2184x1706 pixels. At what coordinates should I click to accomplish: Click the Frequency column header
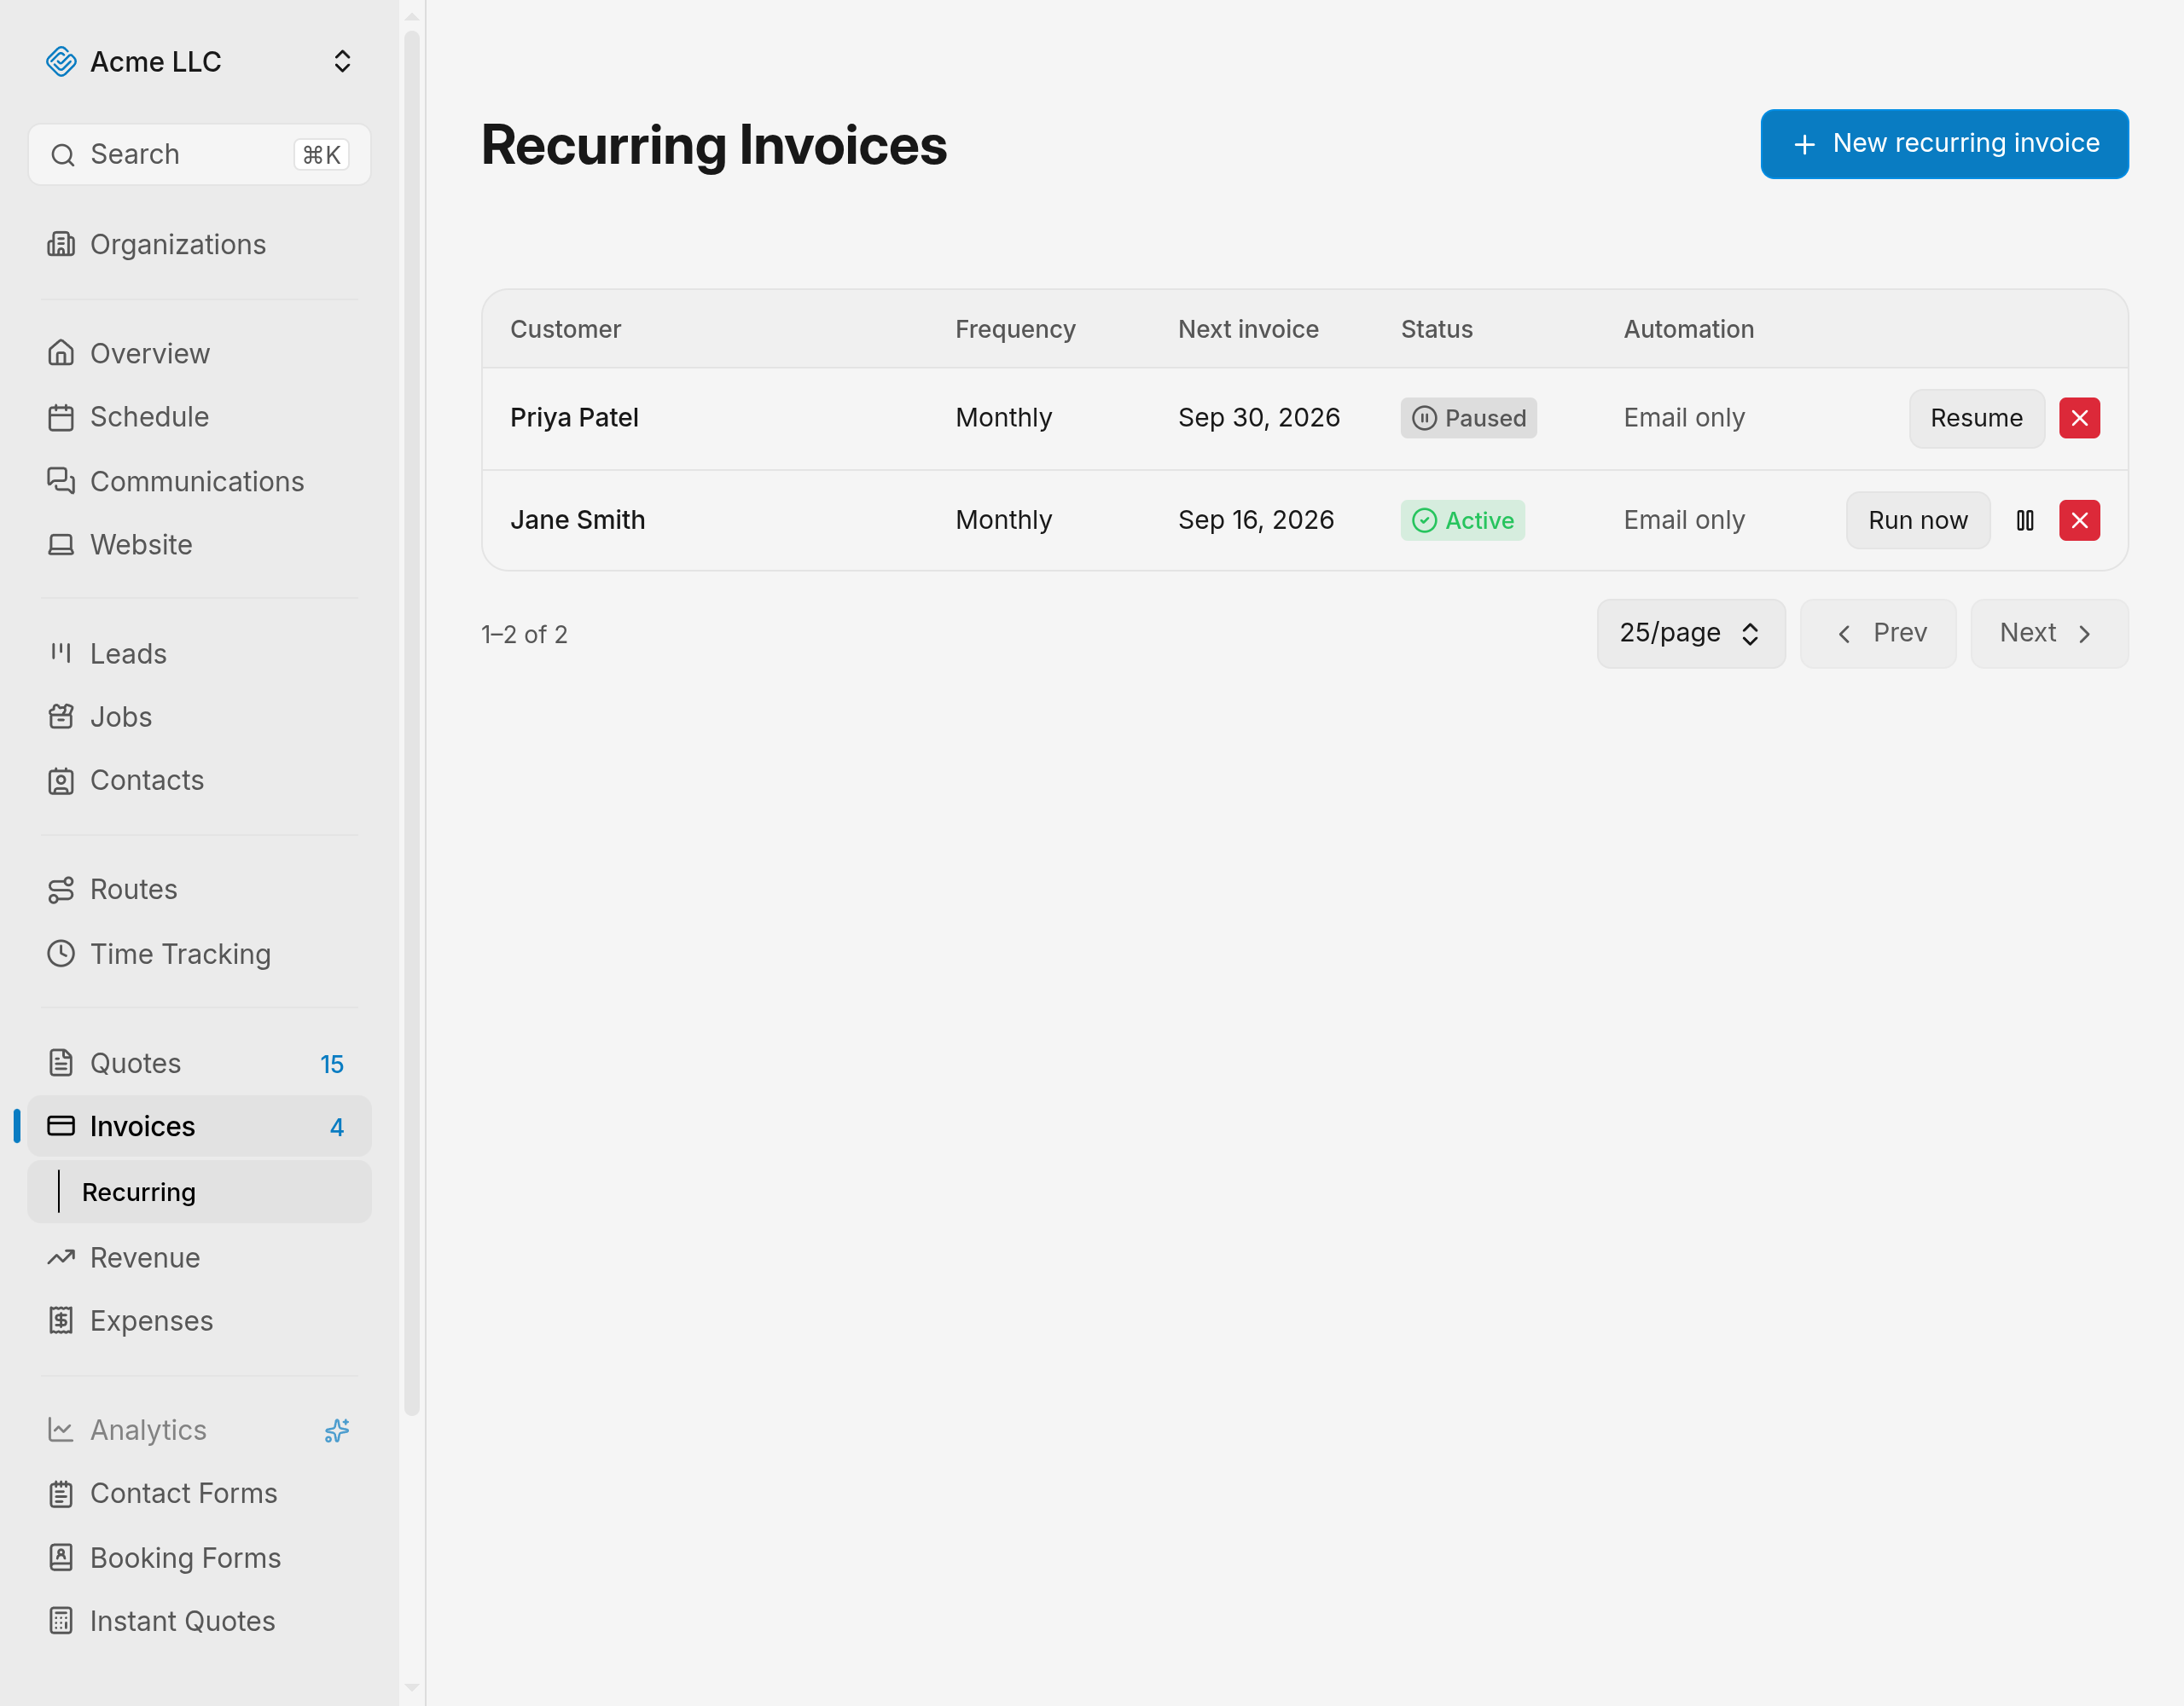pos(1015,329)
